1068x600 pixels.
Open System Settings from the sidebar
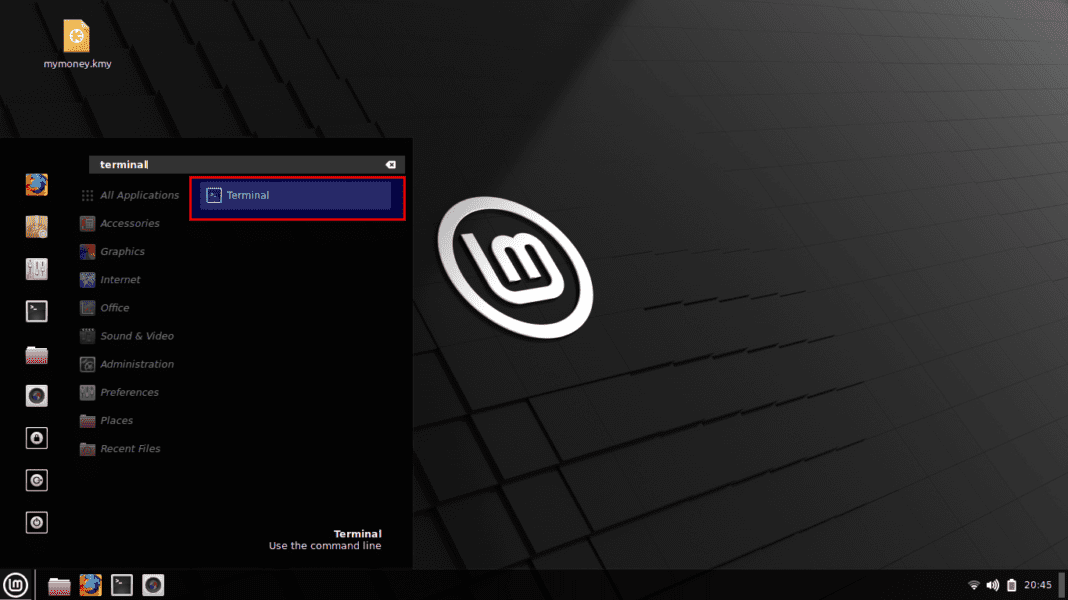coord(36,269)
